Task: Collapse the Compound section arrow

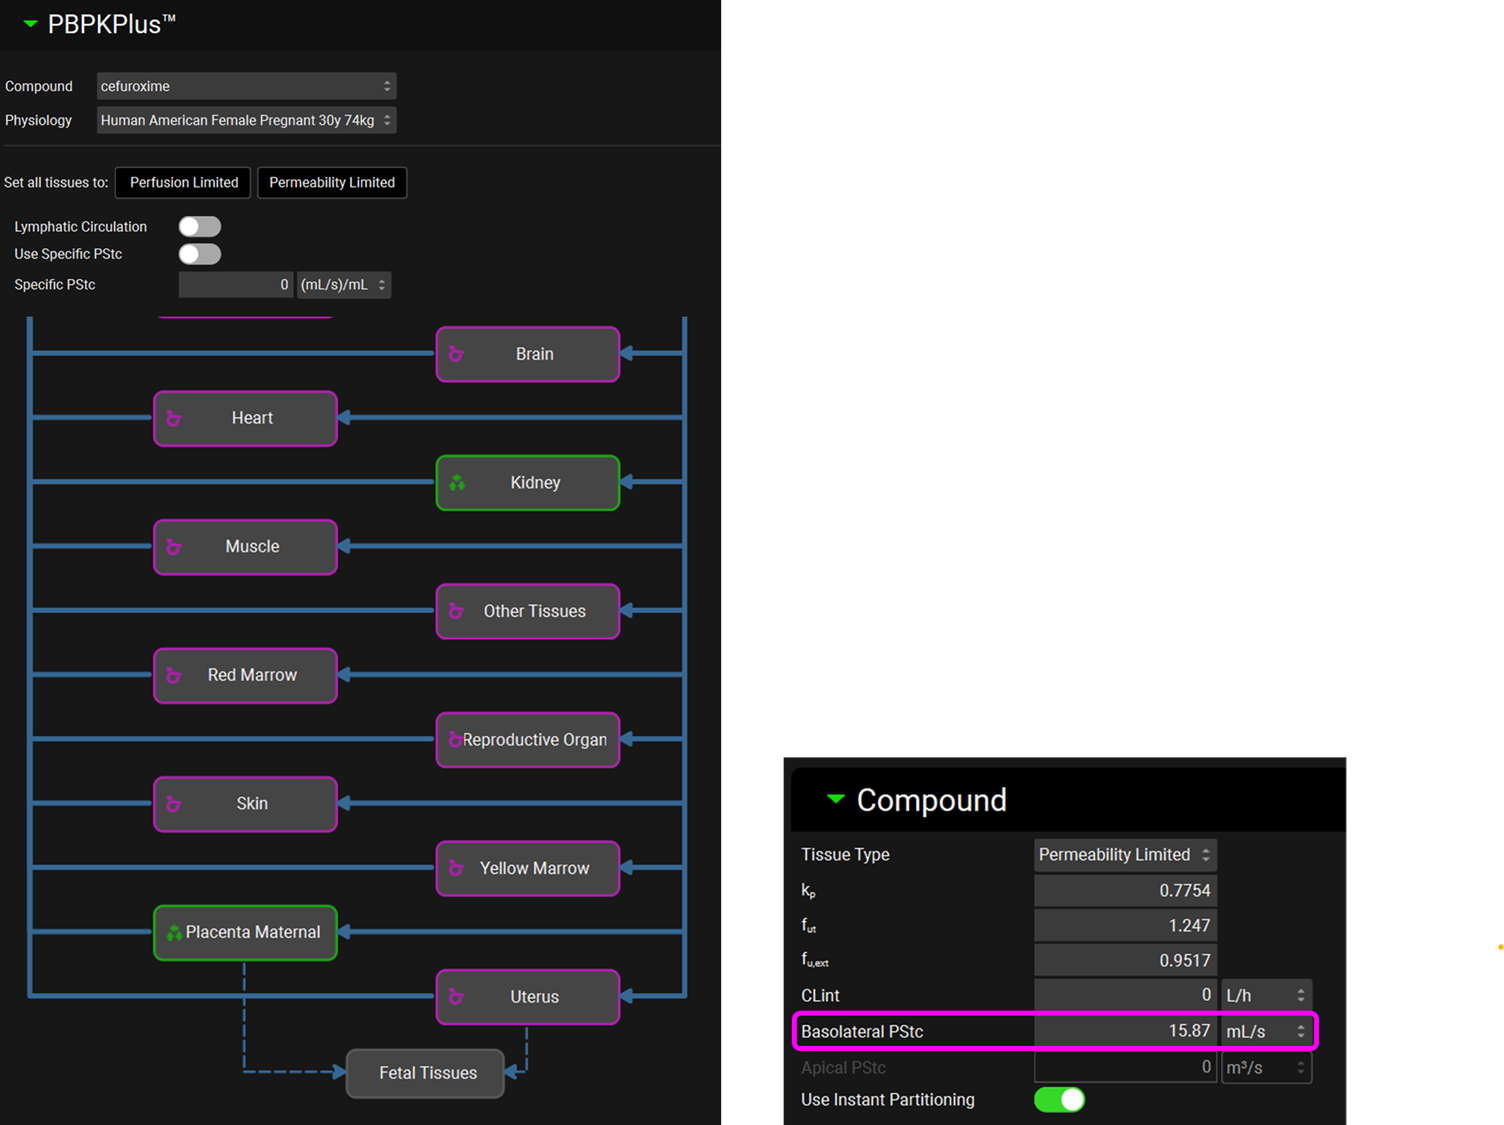Action: (836, 799)
